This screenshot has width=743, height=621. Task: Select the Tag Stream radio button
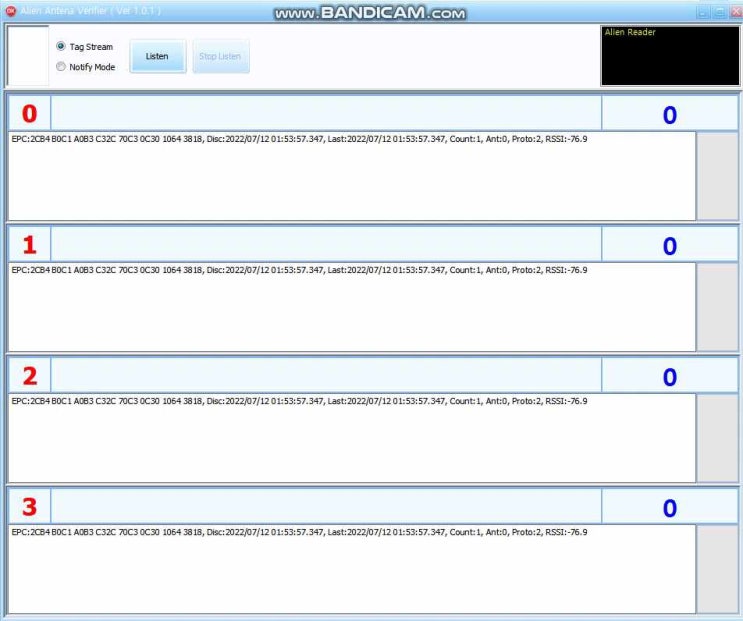tap(61, 47)
